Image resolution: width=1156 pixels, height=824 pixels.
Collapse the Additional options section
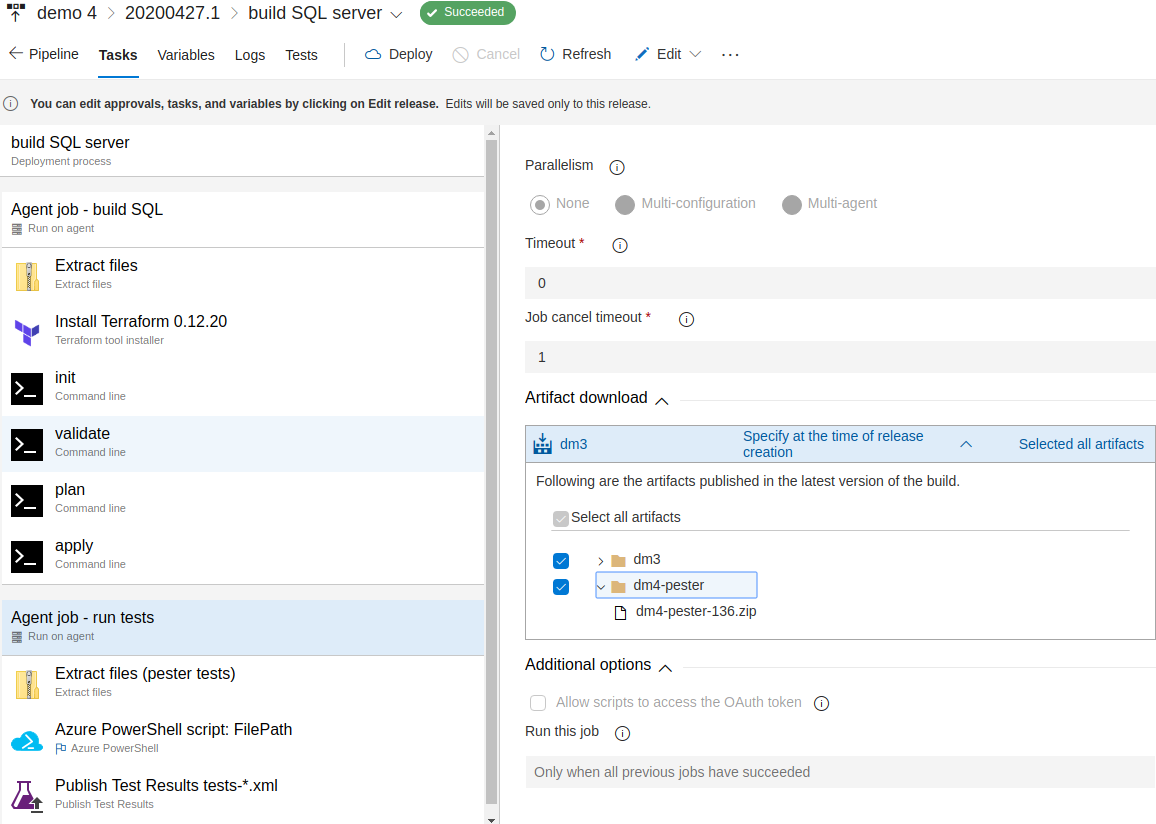[666, 668]
